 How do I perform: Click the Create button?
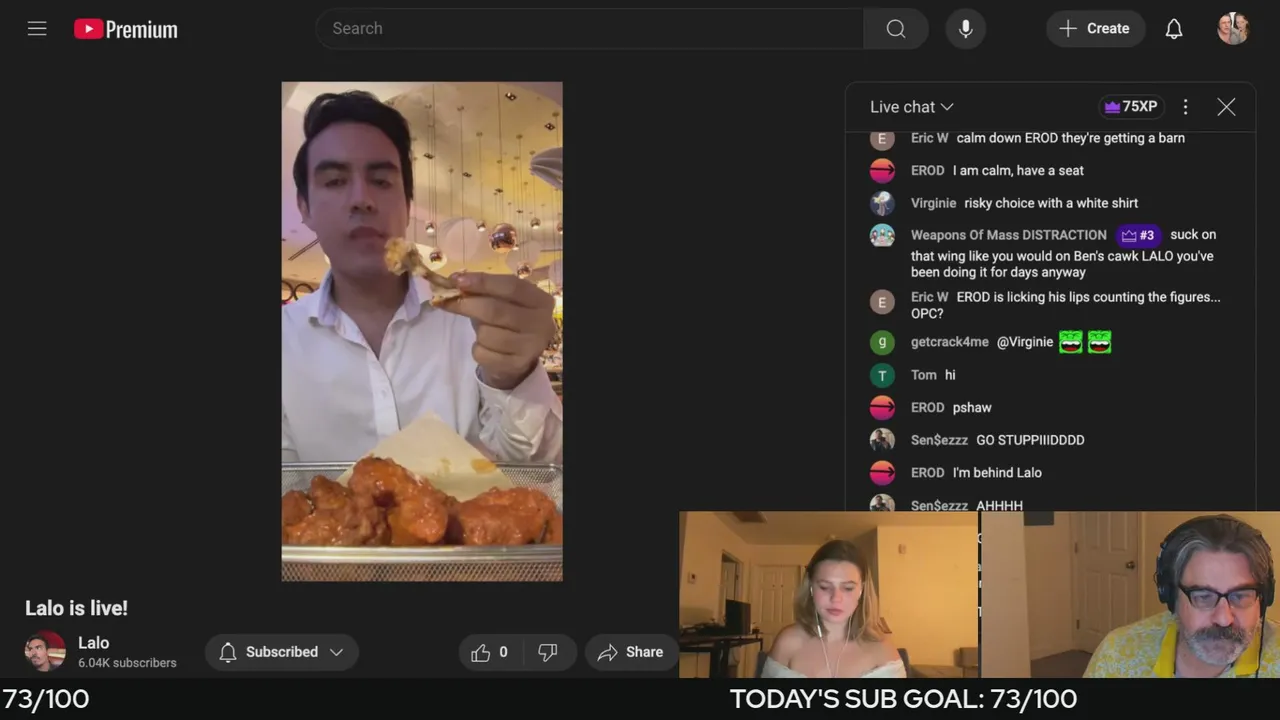pos(1095,29)
